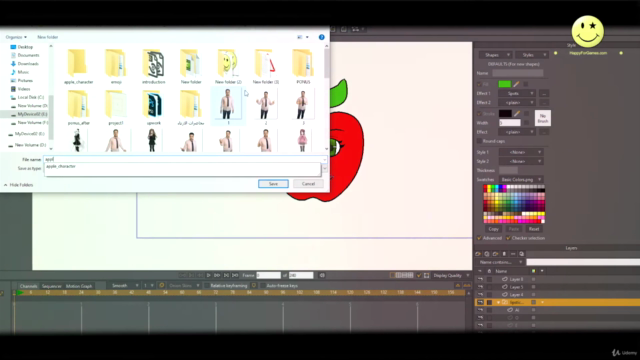The height and width of the screenshot is (360, 640).
Task: Click the black Stroke color swatch
Action: (x=504, y=113)
